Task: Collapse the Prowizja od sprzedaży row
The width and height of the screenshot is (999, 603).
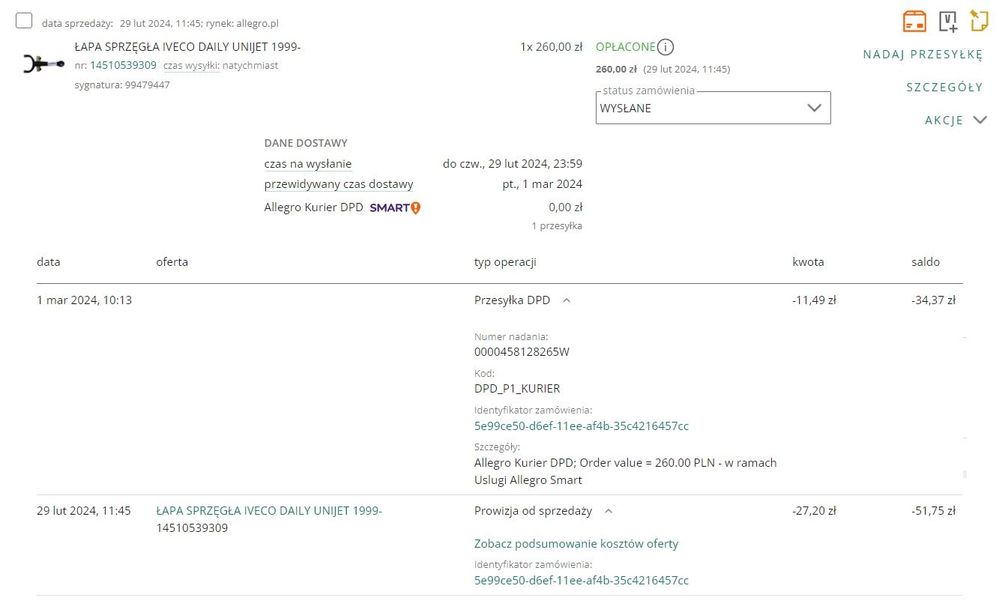Action: click(608, 511)
